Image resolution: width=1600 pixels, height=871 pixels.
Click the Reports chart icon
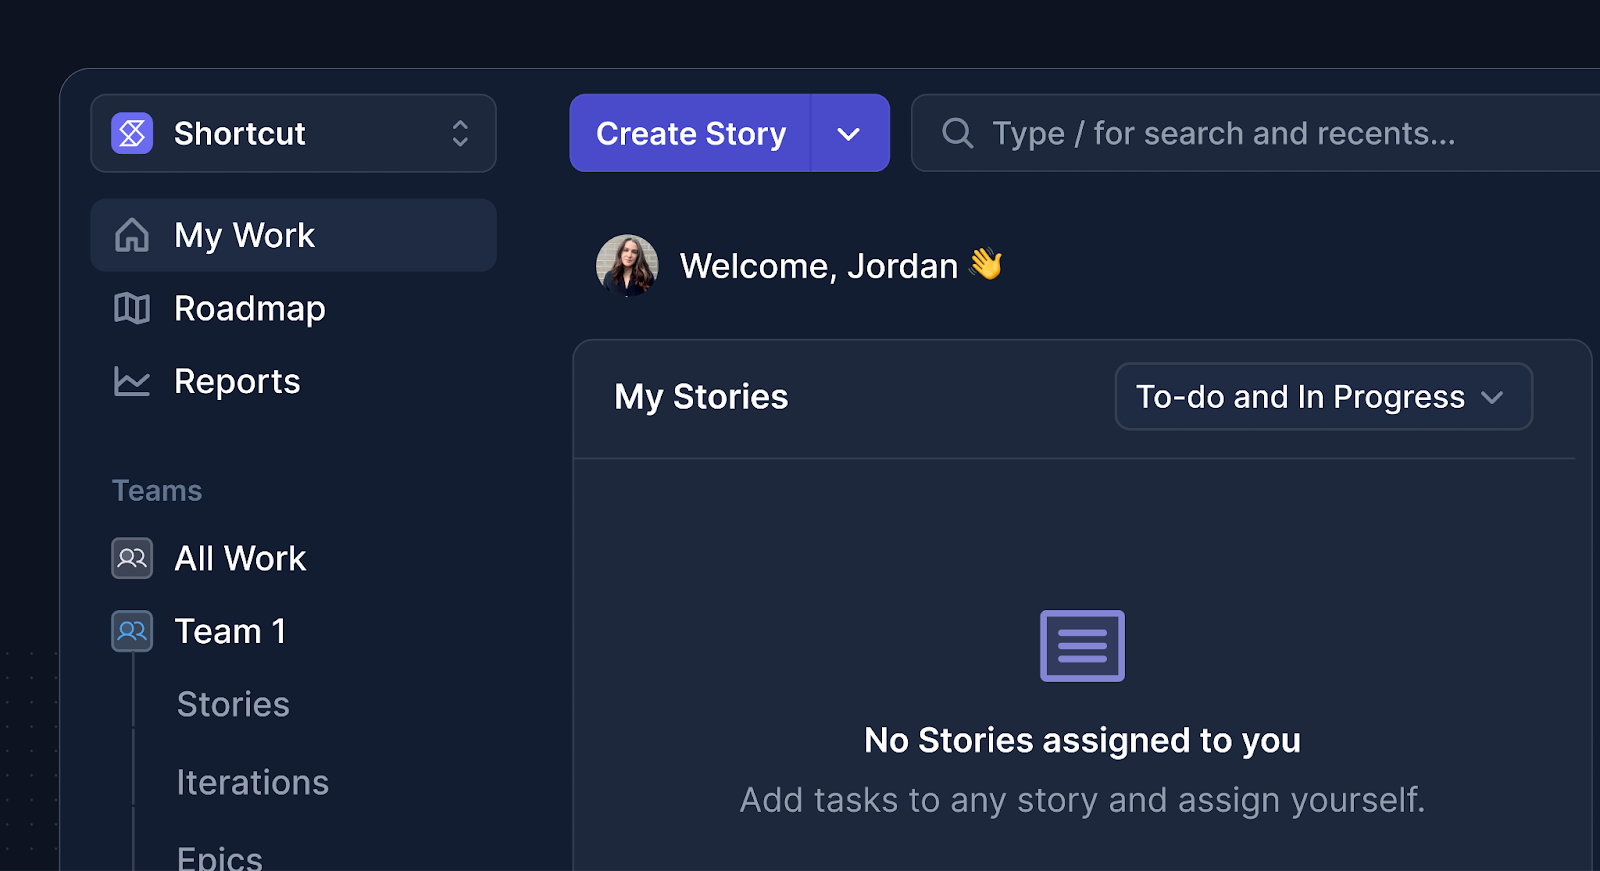click(x=132, y=381)
